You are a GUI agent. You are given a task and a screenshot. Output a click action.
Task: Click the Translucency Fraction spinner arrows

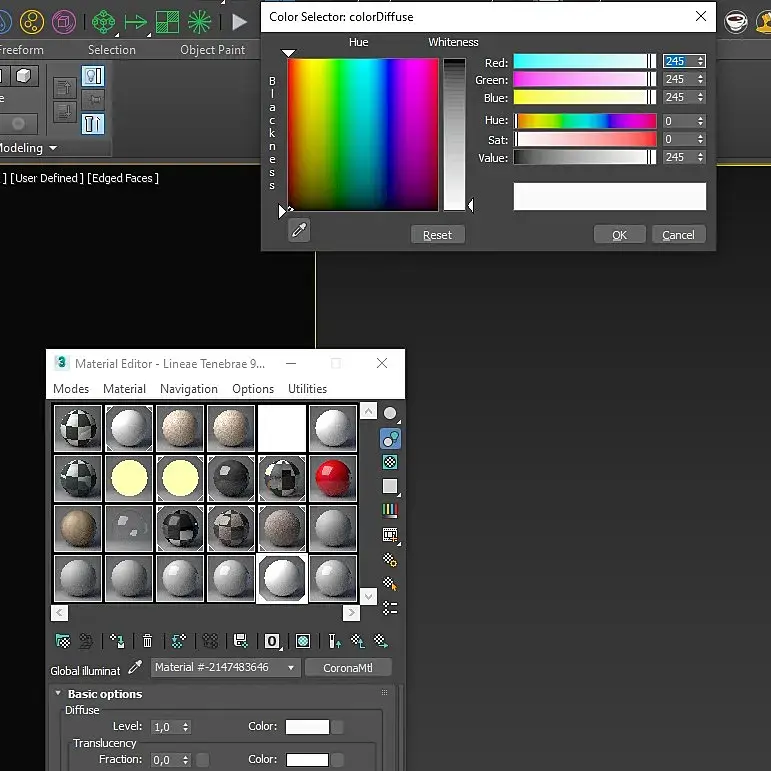tap(185, 760)
